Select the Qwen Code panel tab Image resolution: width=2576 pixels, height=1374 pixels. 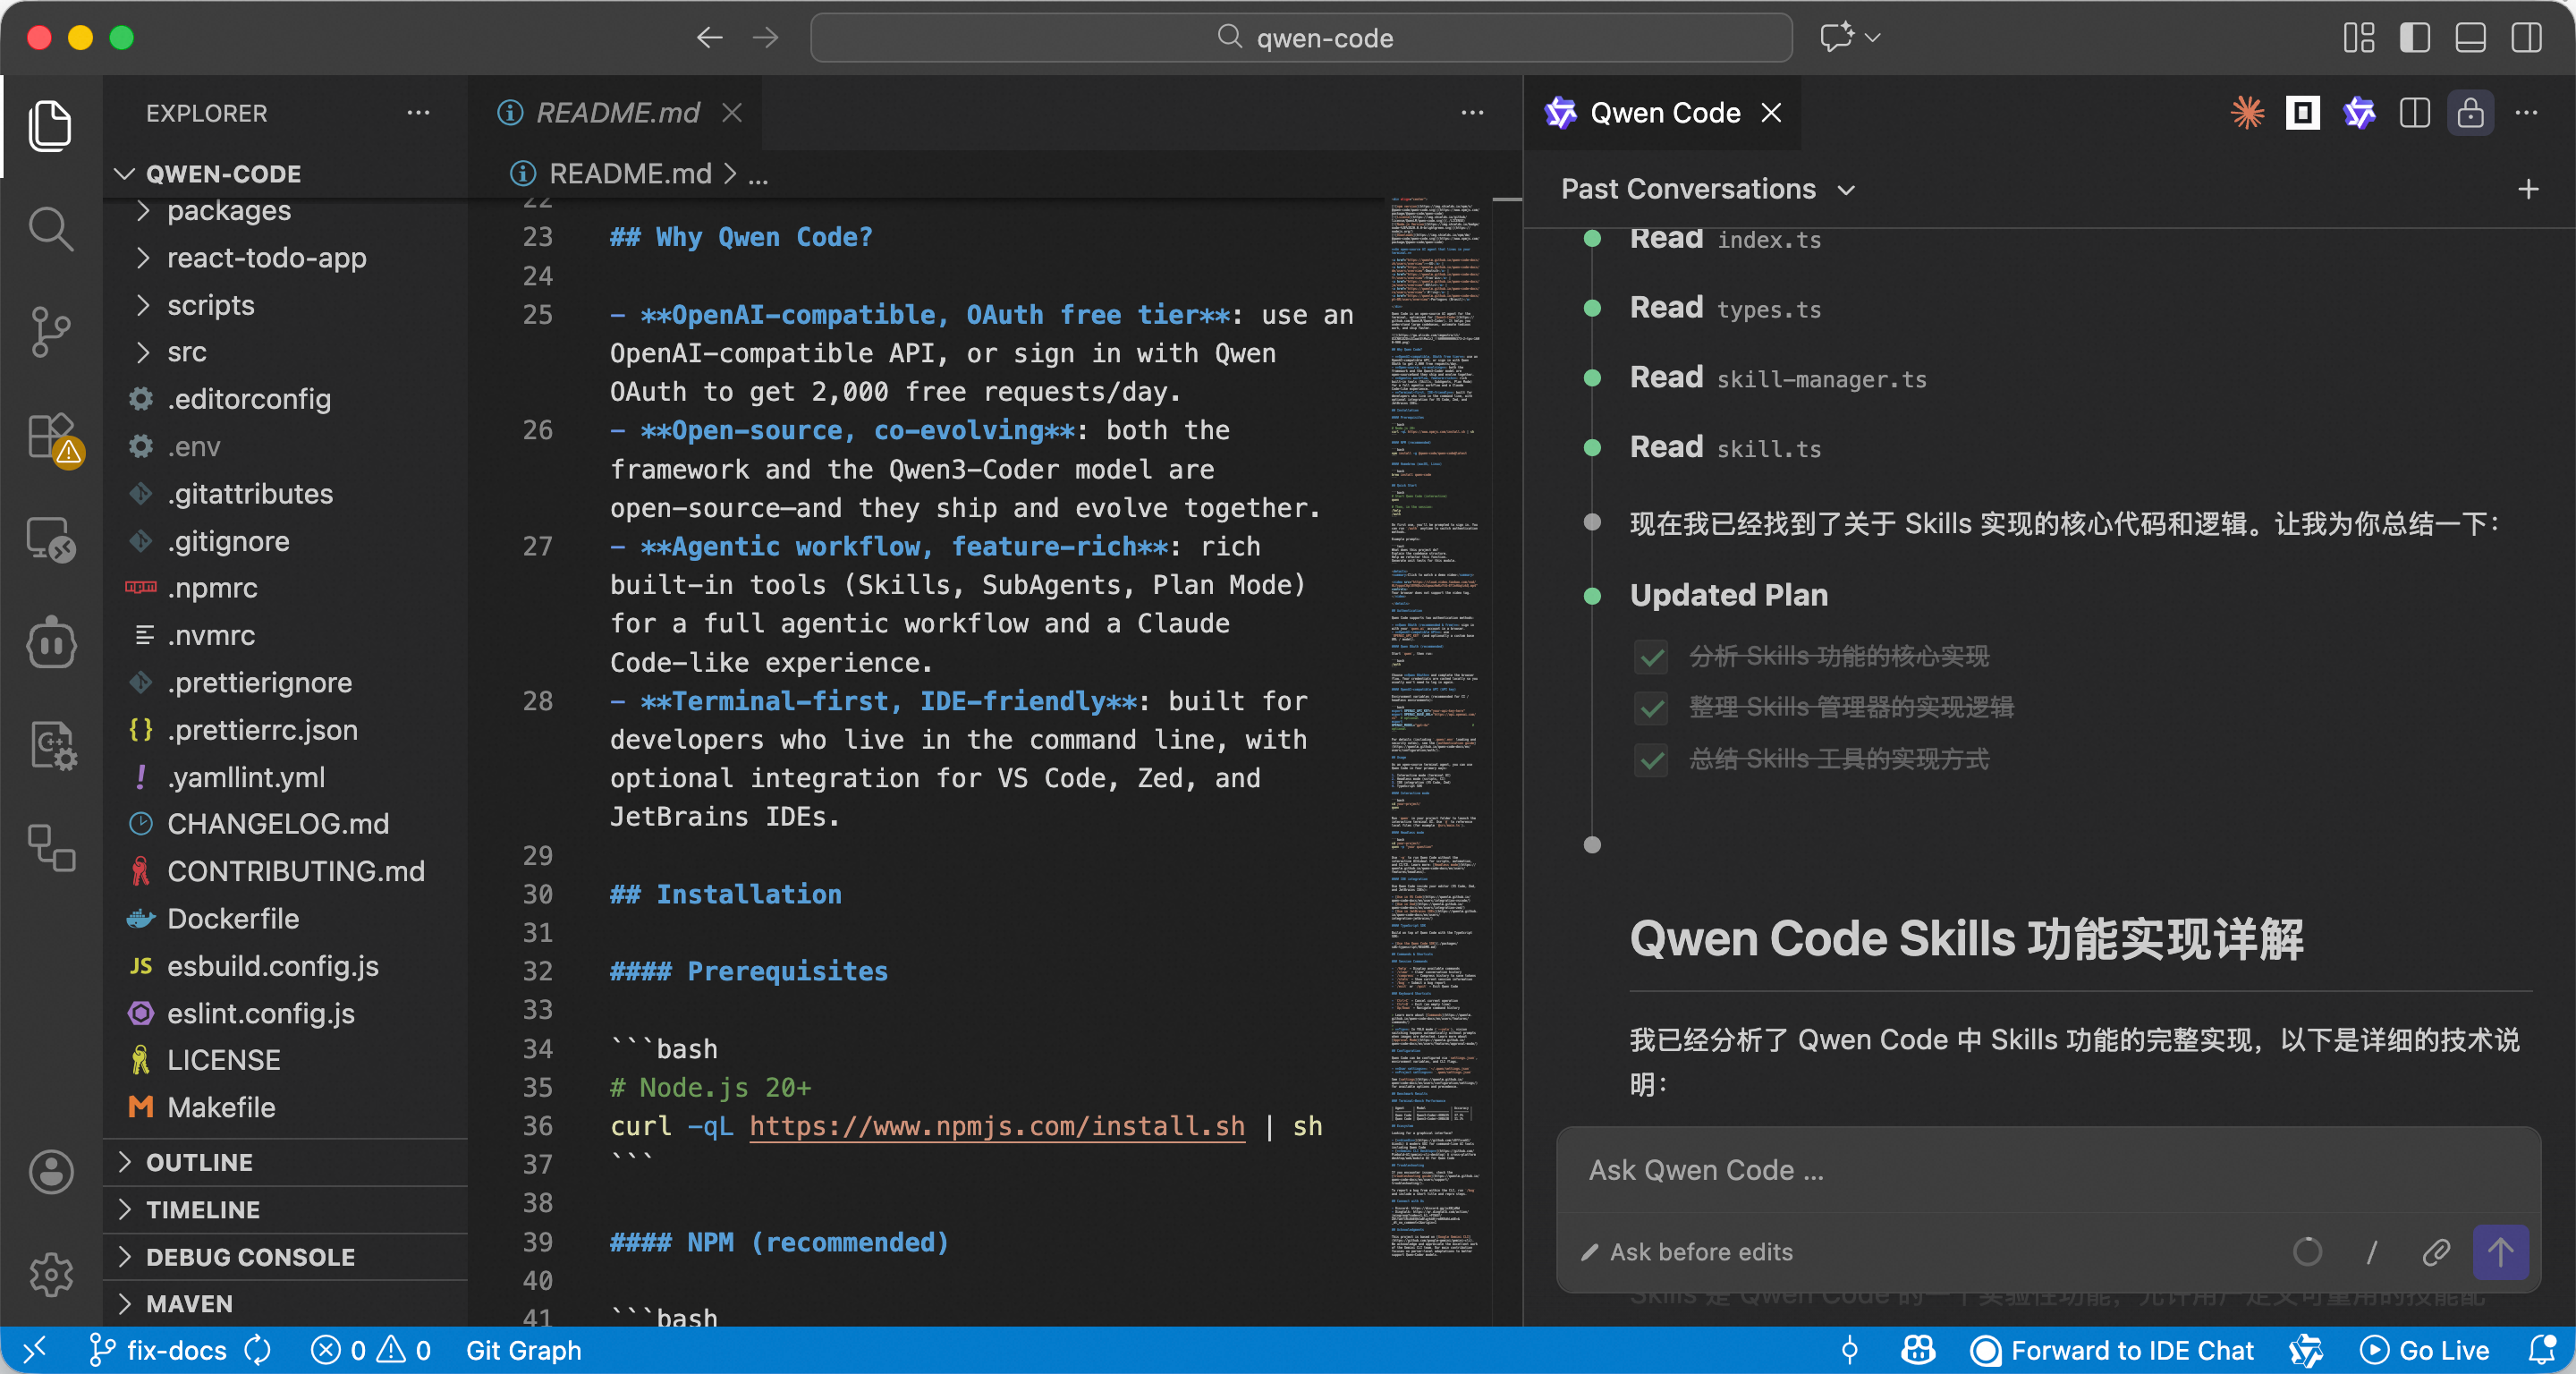pos(1664,113)
